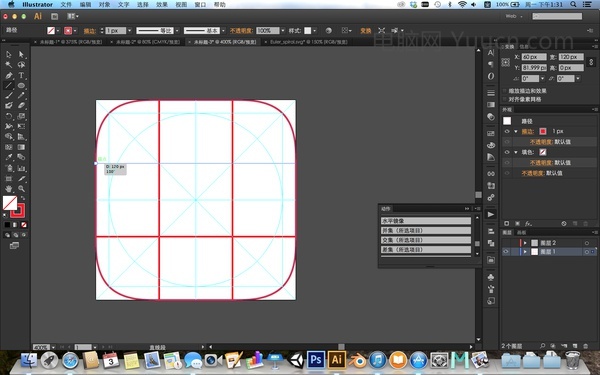Open the 对象 menu
This screenshot has height=375, width=600.
pos(104,5)
